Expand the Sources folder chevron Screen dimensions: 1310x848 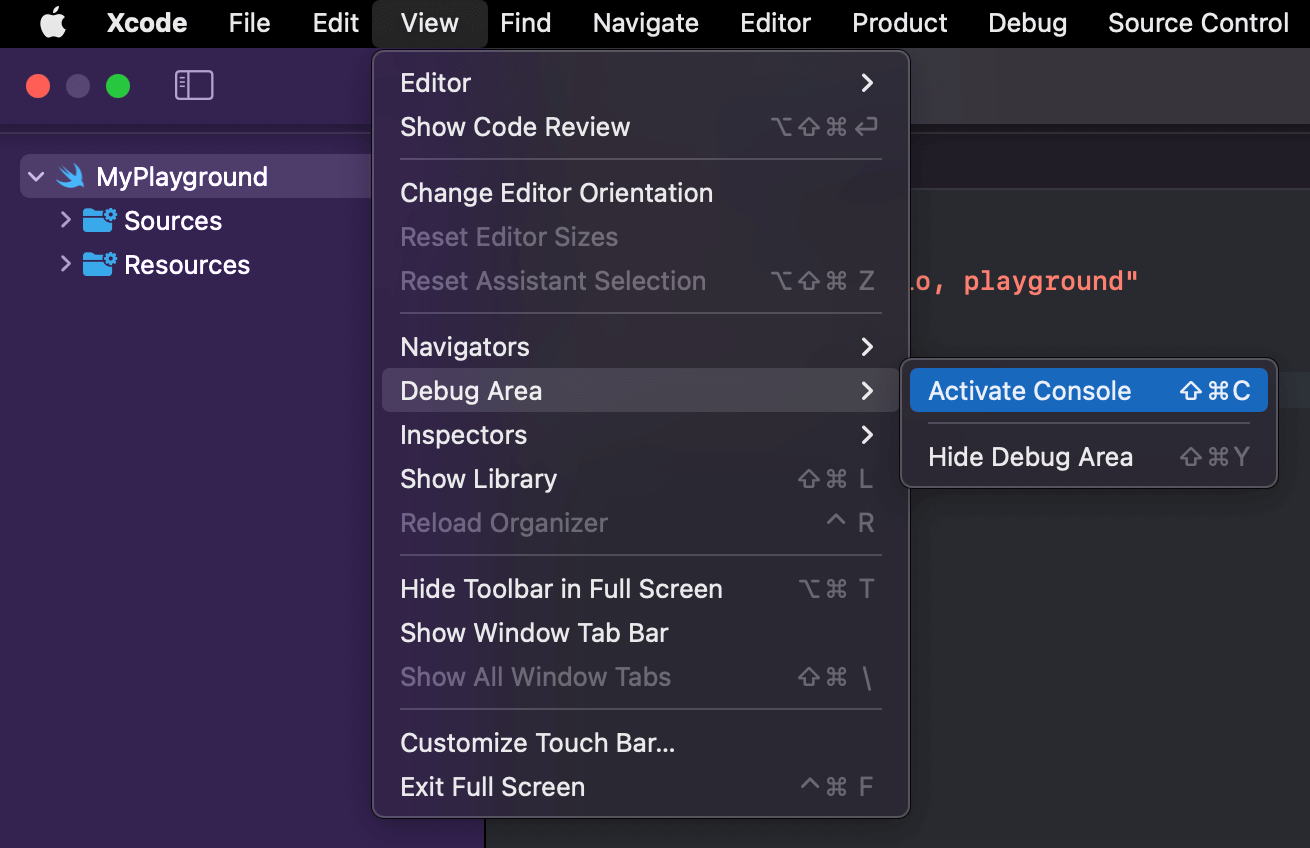(66, 220)
